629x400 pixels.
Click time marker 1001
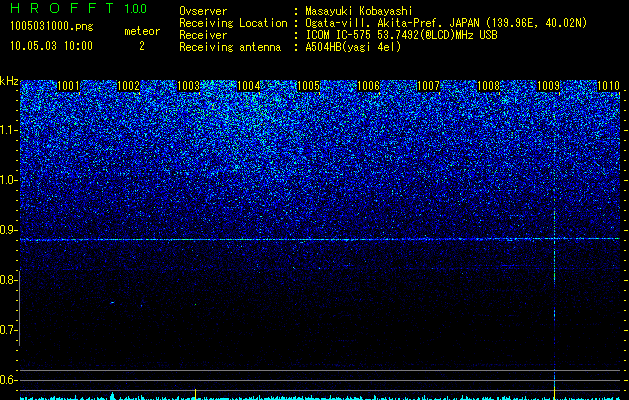pos(68,86)
